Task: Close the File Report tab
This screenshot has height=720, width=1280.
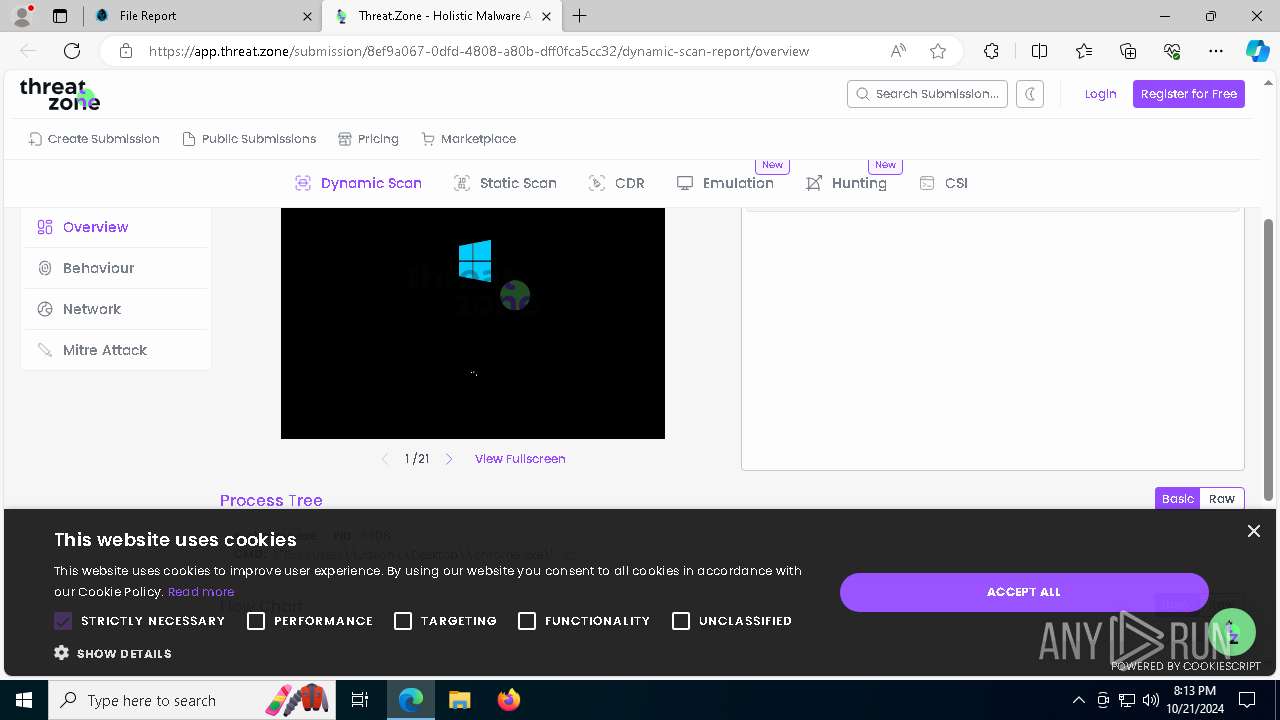Action: coord(307,16)
